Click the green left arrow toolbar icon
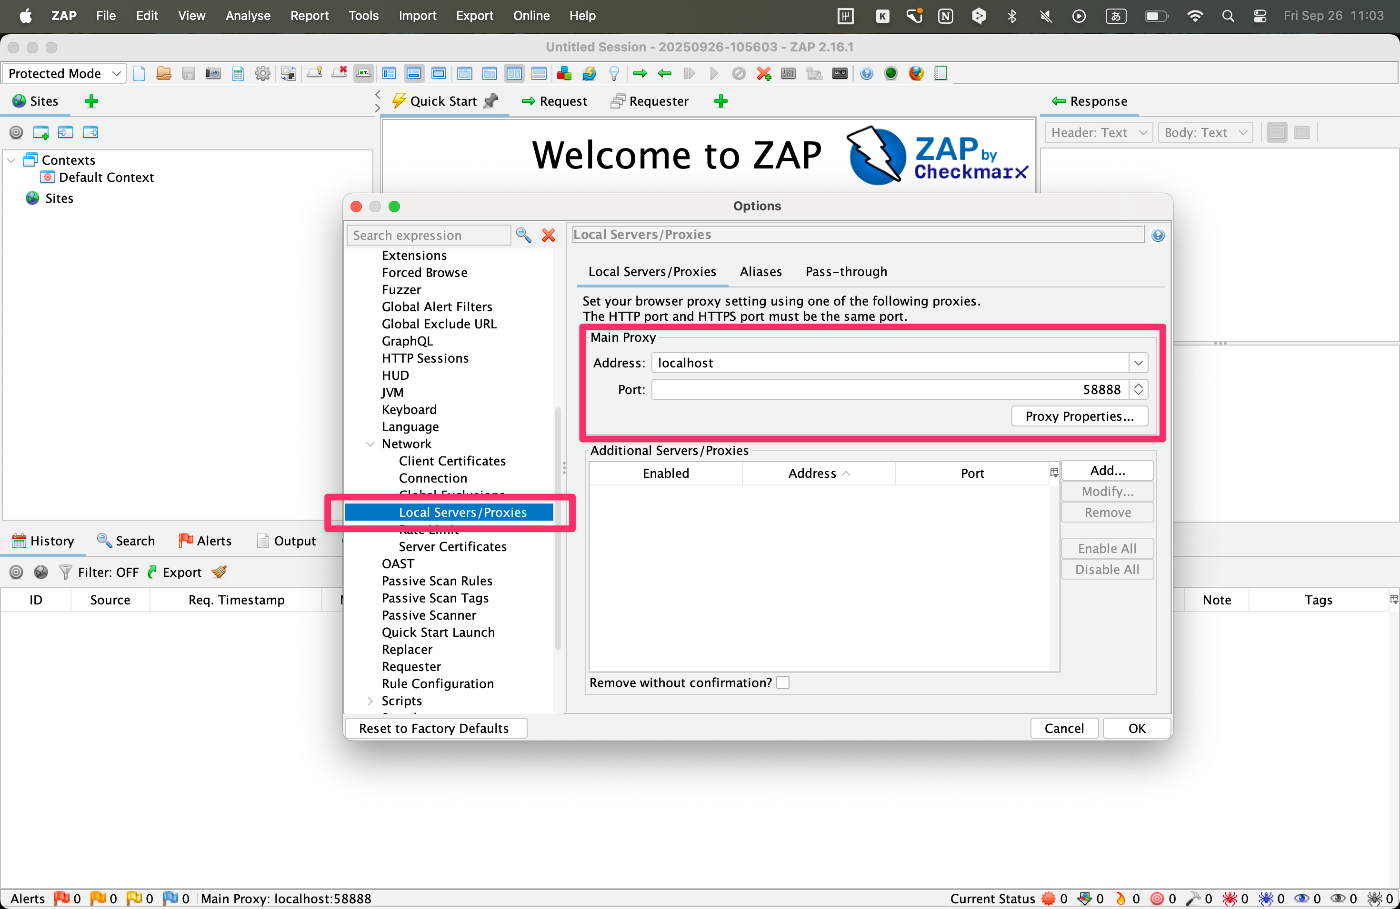 point(665,73)
